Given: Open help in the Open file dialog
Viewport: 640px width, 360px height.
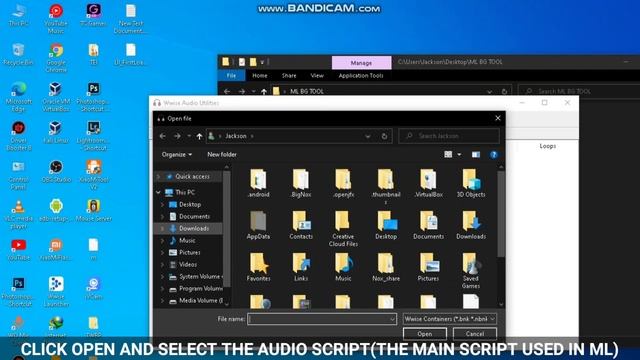Looking at the screenshot, I should [494, 155].
